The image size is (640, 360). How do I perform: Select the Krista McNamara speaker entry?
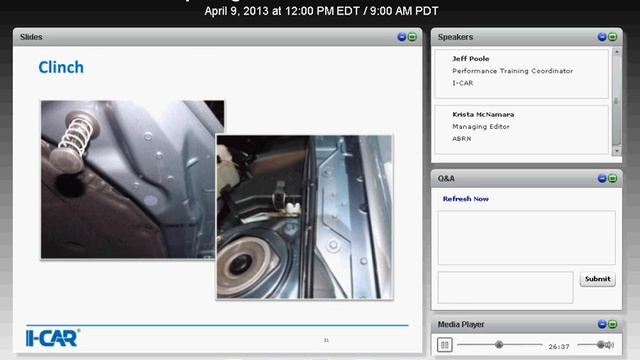pos(522,129)
